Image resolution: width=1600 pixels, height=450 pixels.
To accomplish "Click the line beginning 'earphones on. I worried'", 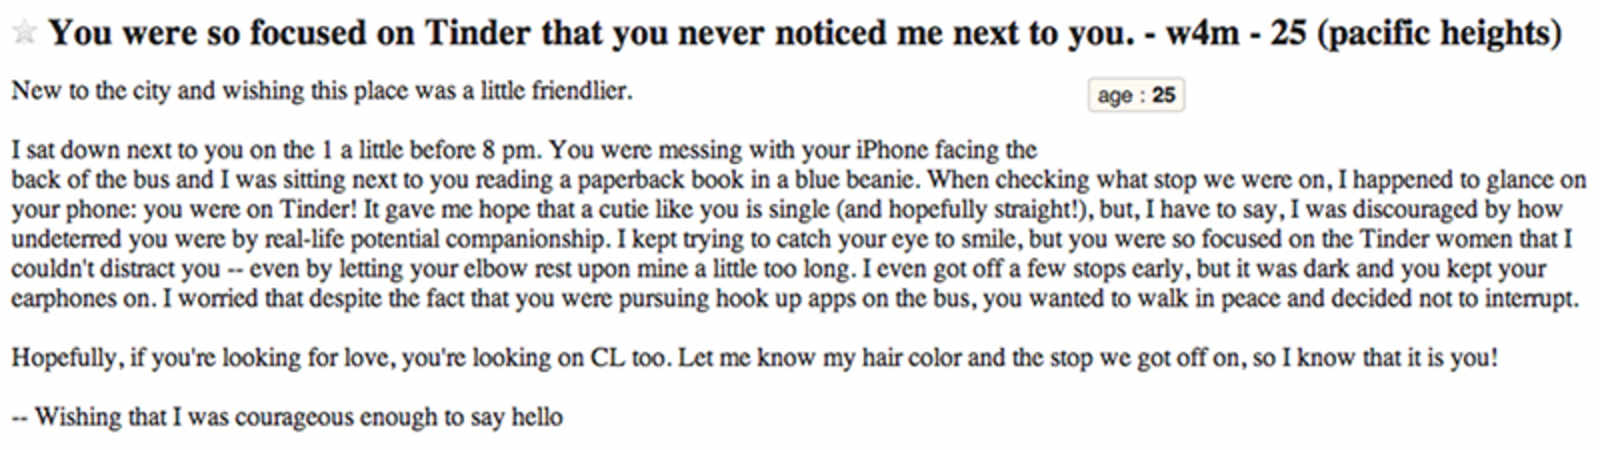I will pos(795,299).
